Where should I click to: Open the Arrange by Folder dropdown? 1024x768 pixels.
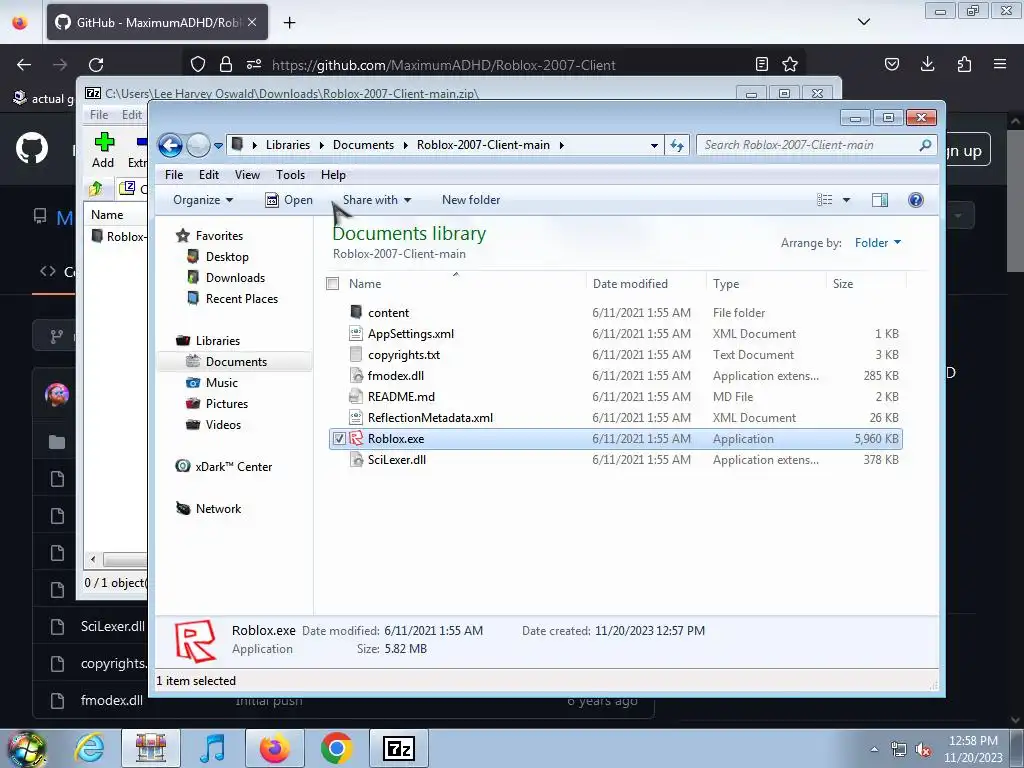pos(878,243)
